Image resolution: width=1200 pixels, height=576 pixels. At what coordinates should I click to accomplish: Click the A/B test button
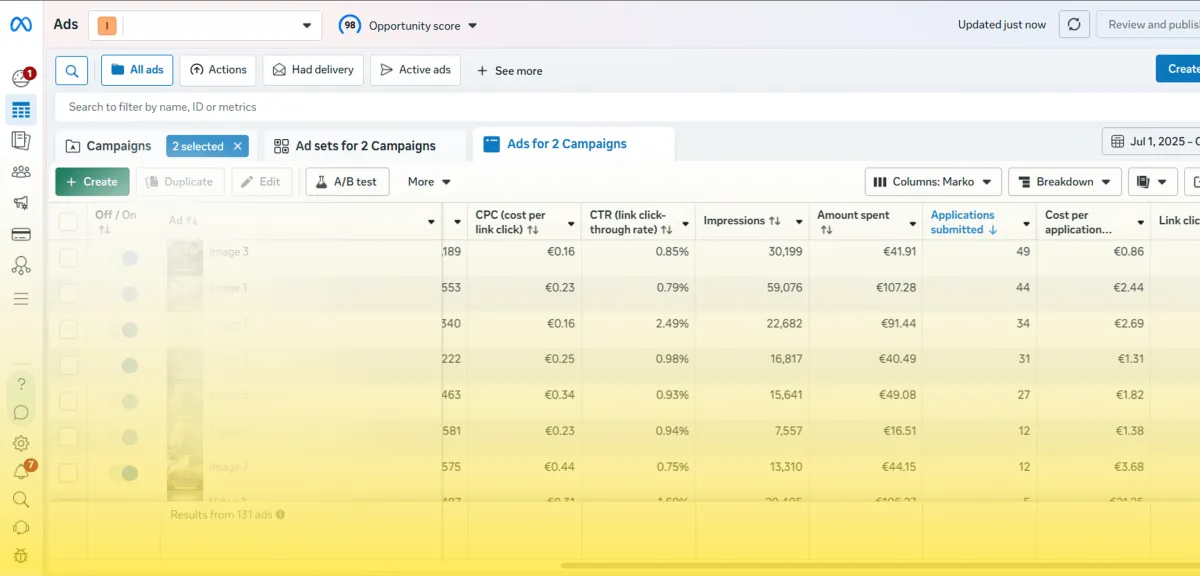tap(347, 182)
